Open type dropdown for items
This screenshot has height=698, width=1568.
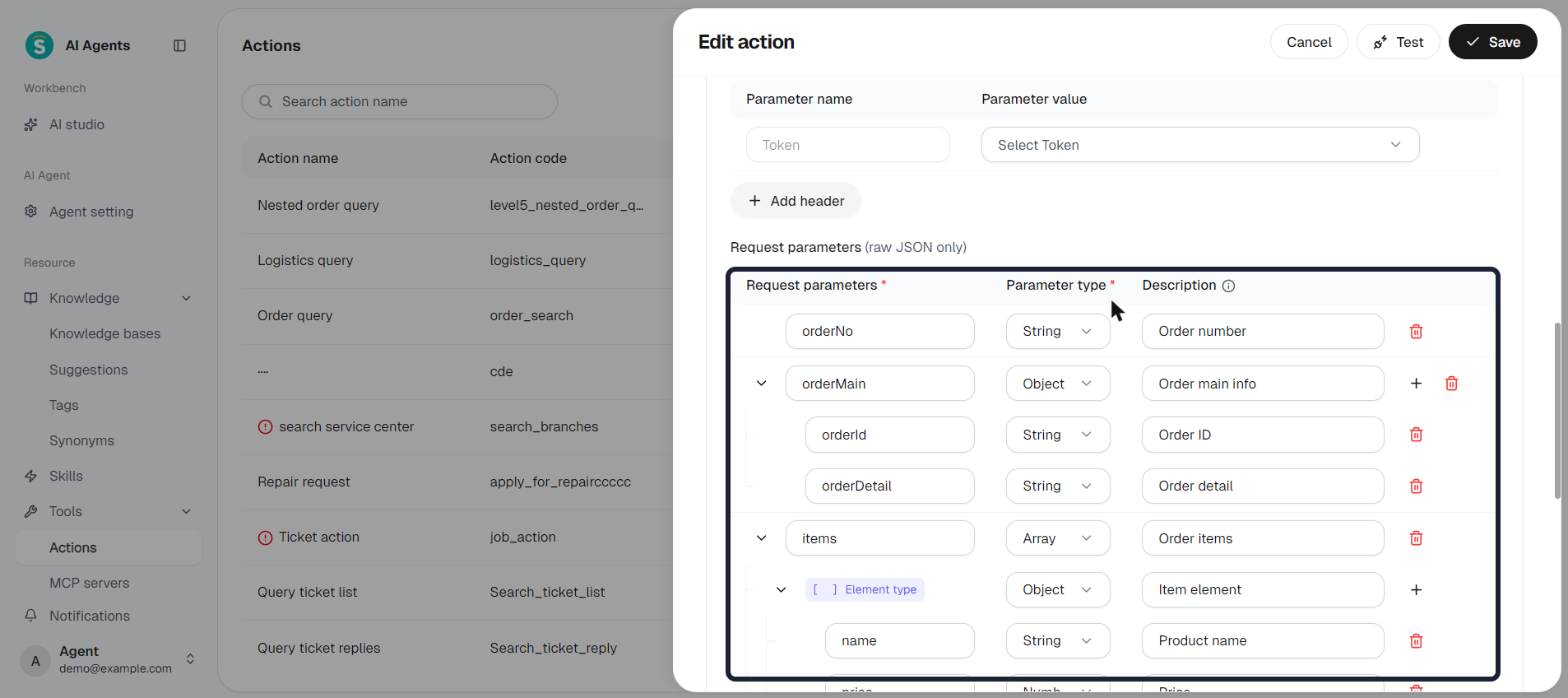pos(1058,538)
